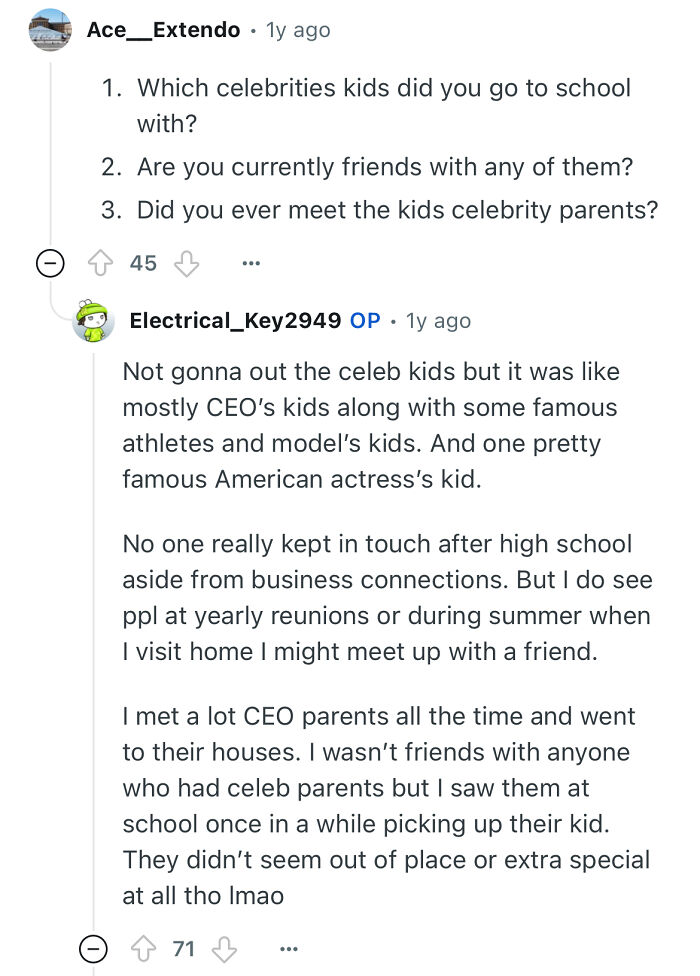The image size is (700, 976).
Task: Click the OP badge next to Electrical_Key2949
Action: click(364, 320)
